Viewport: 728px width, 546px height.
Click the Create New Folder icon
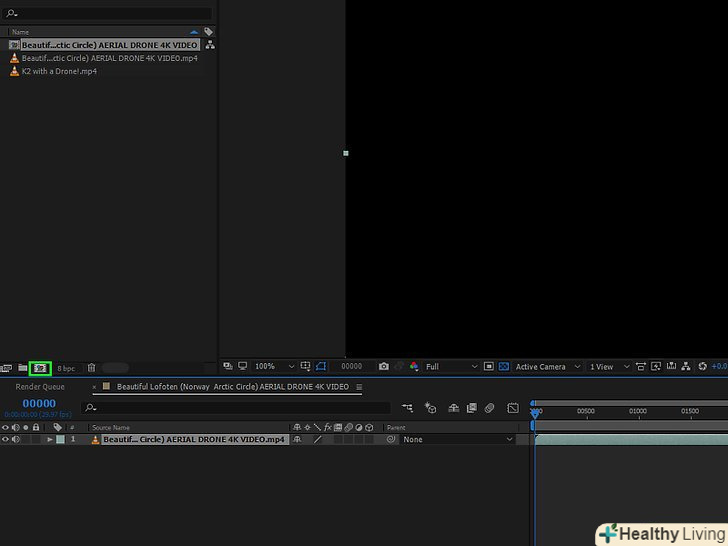click(x=23, y=368)
